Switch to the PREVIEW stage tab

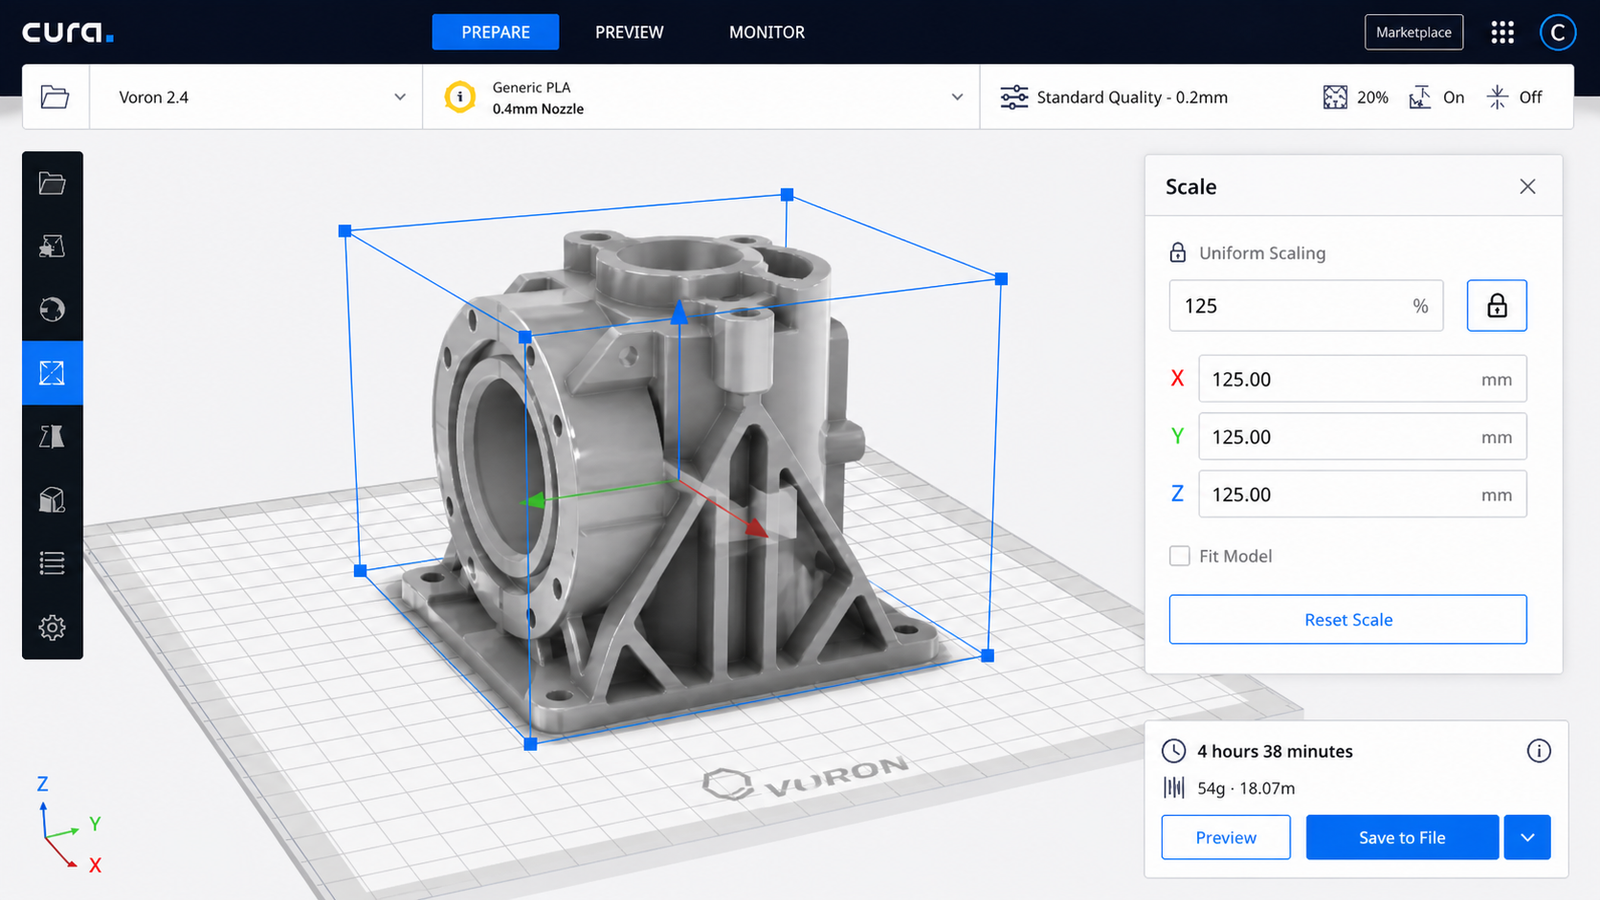pyautogui.click(x=629, y=32)
